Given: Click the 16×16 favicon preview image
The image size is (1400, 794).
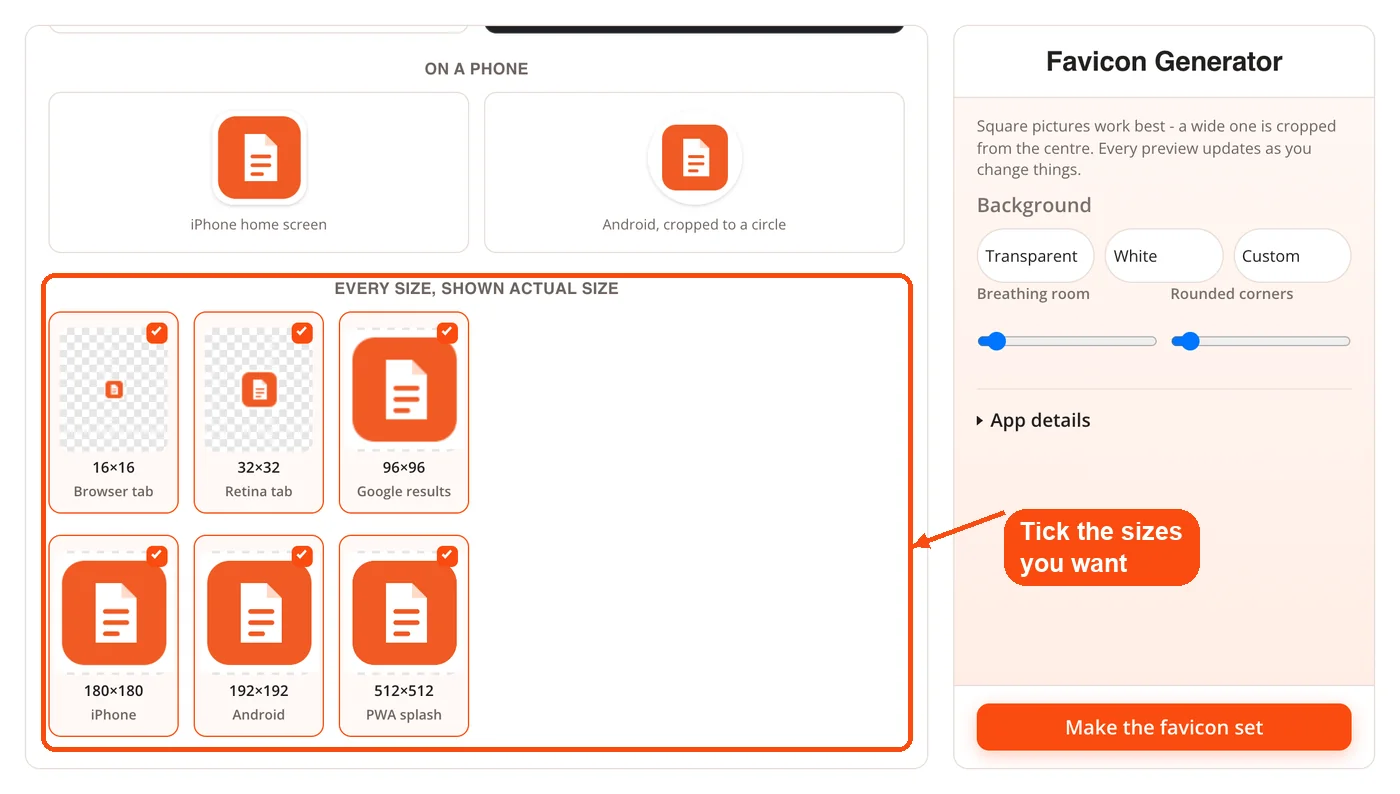Looking at the screenshot, I should click(114, 389).
